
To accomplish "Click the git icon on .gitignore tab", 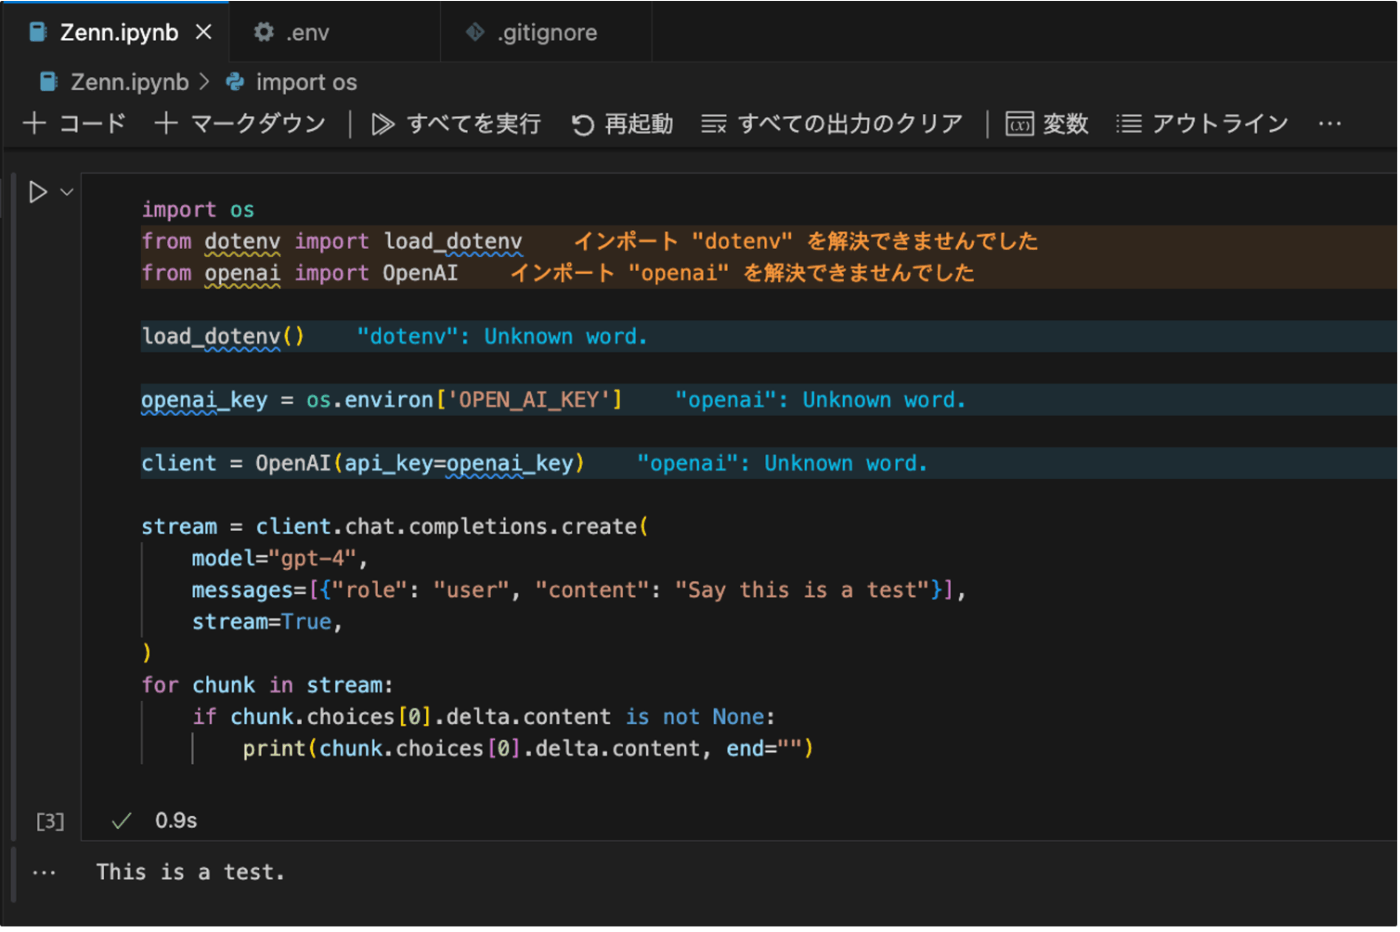I will pyautogui.click(x=475, y=32).
